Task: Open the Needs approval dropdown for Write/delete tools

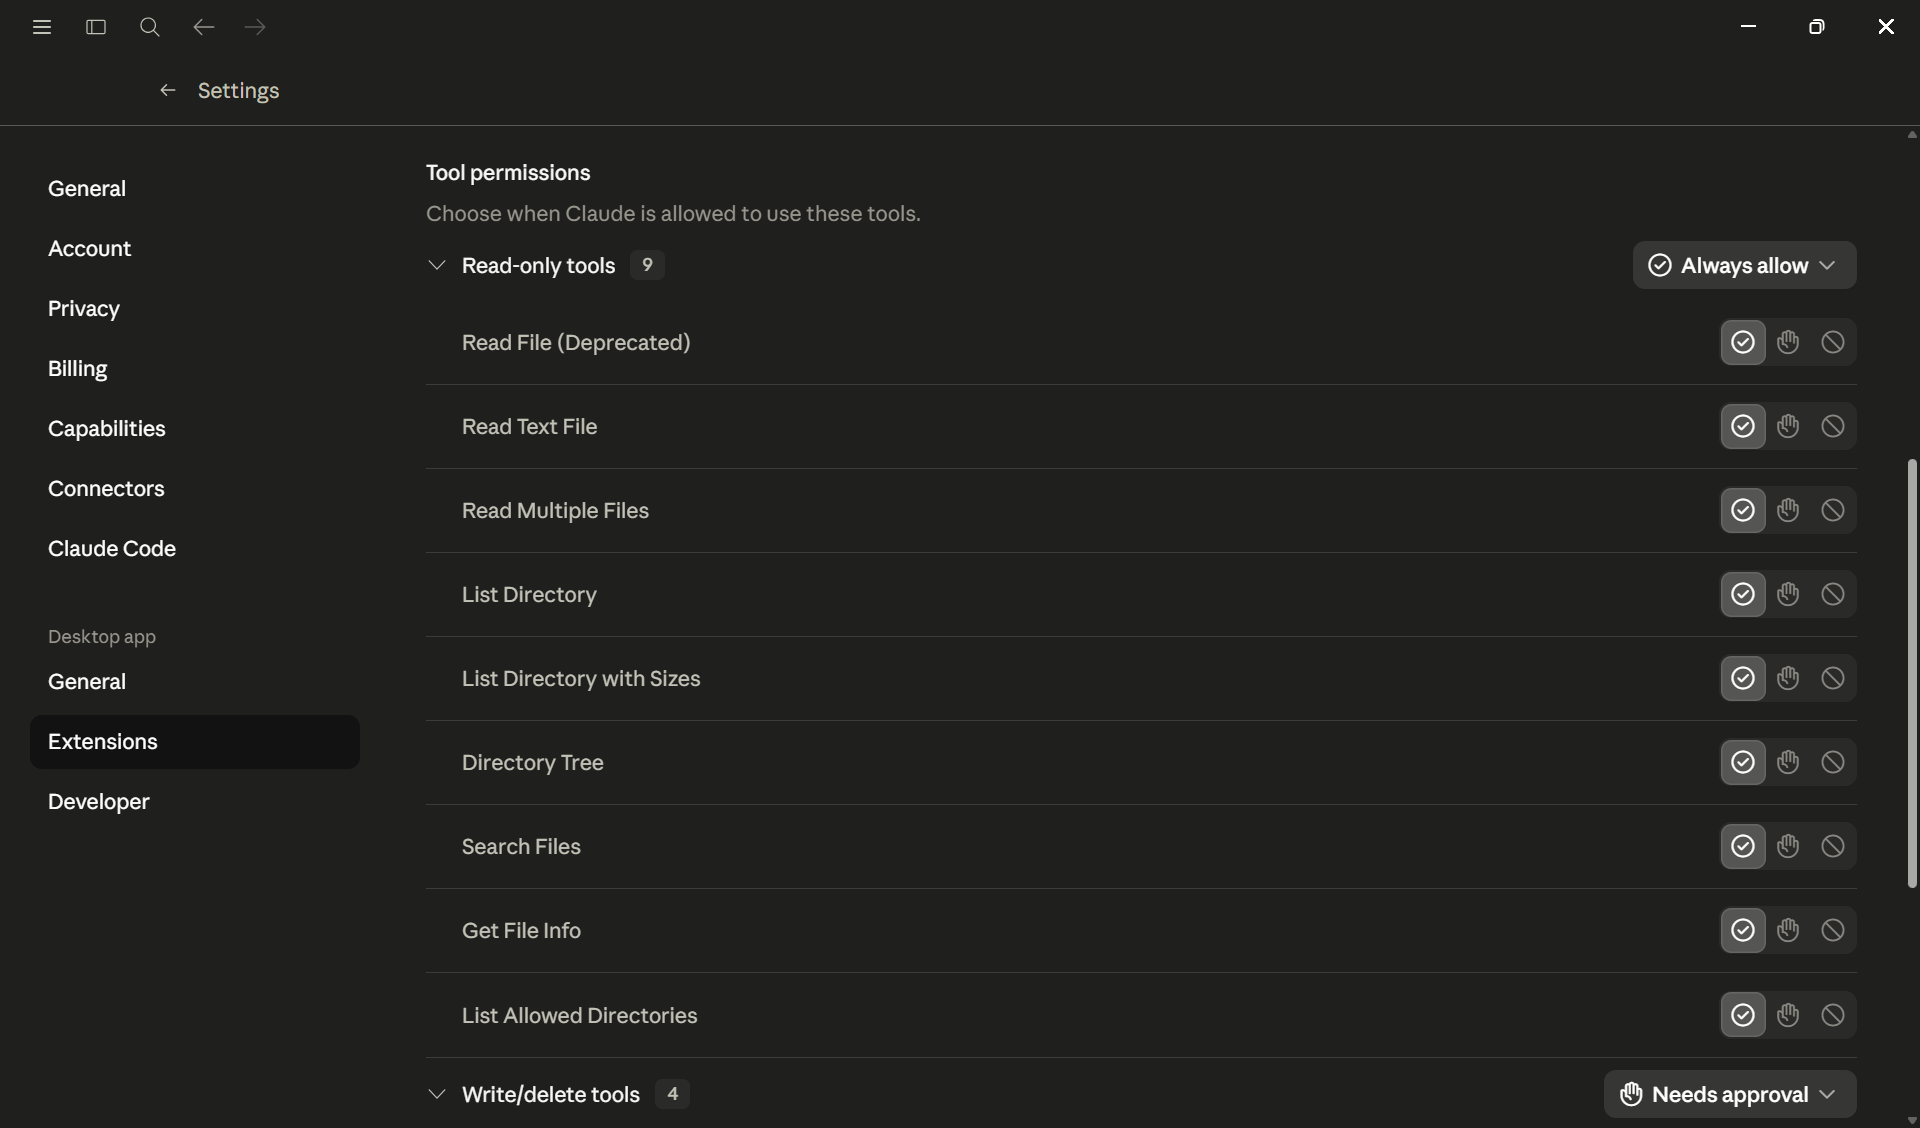Action: (x=1730, y=1094)
